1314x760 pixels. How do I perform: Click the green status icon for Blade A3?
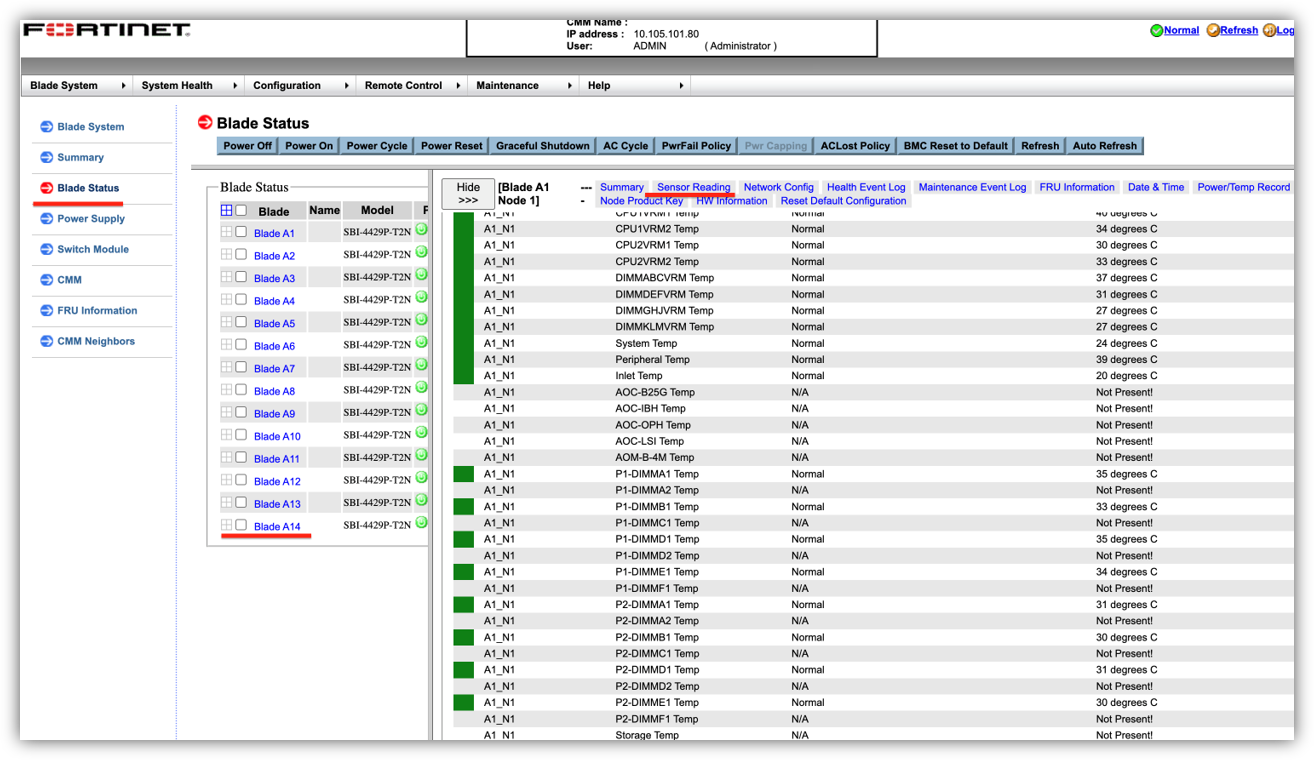point(422,274)
